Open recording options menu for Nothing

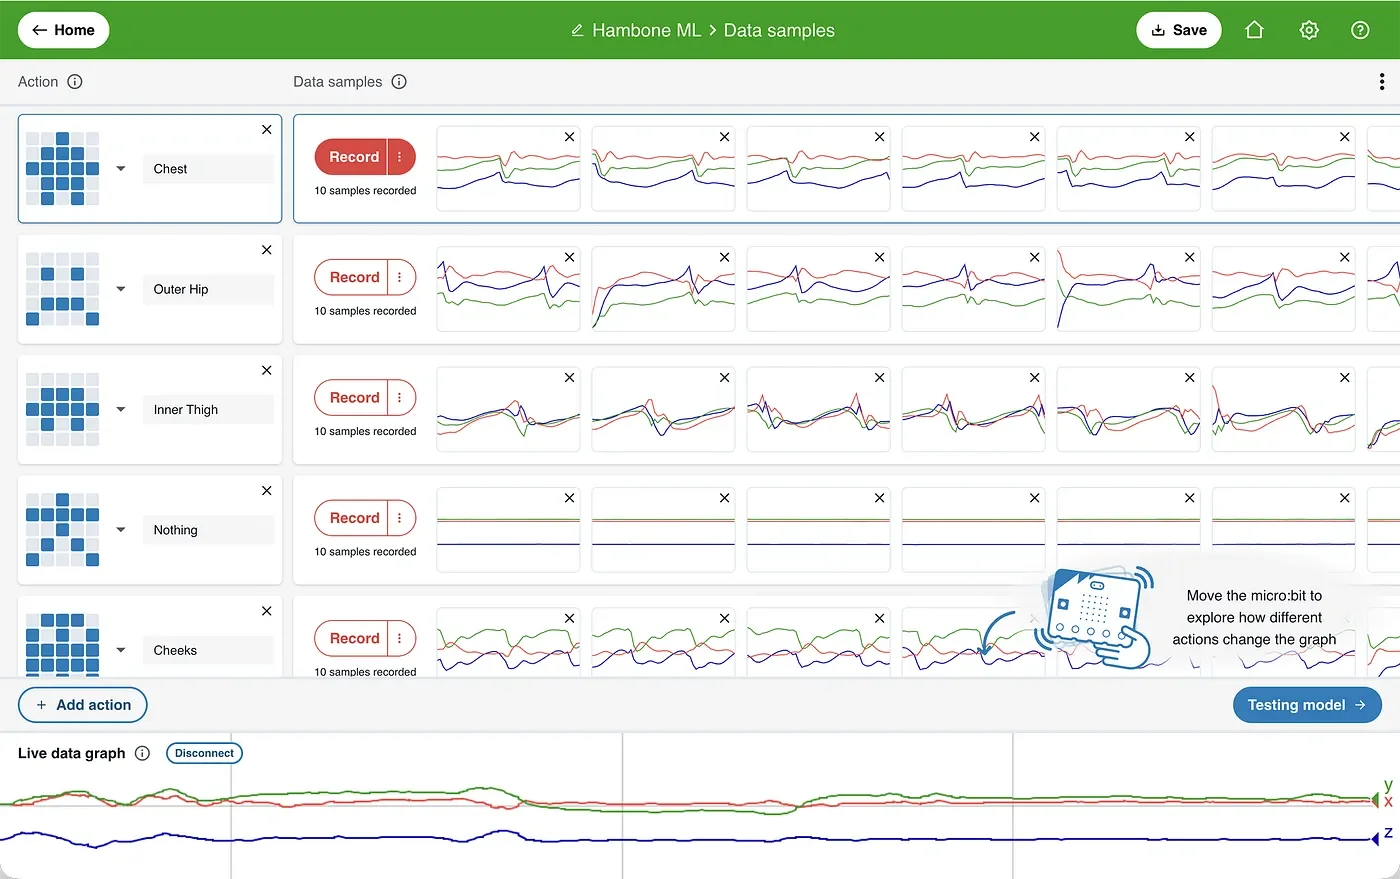coord(400,518)
